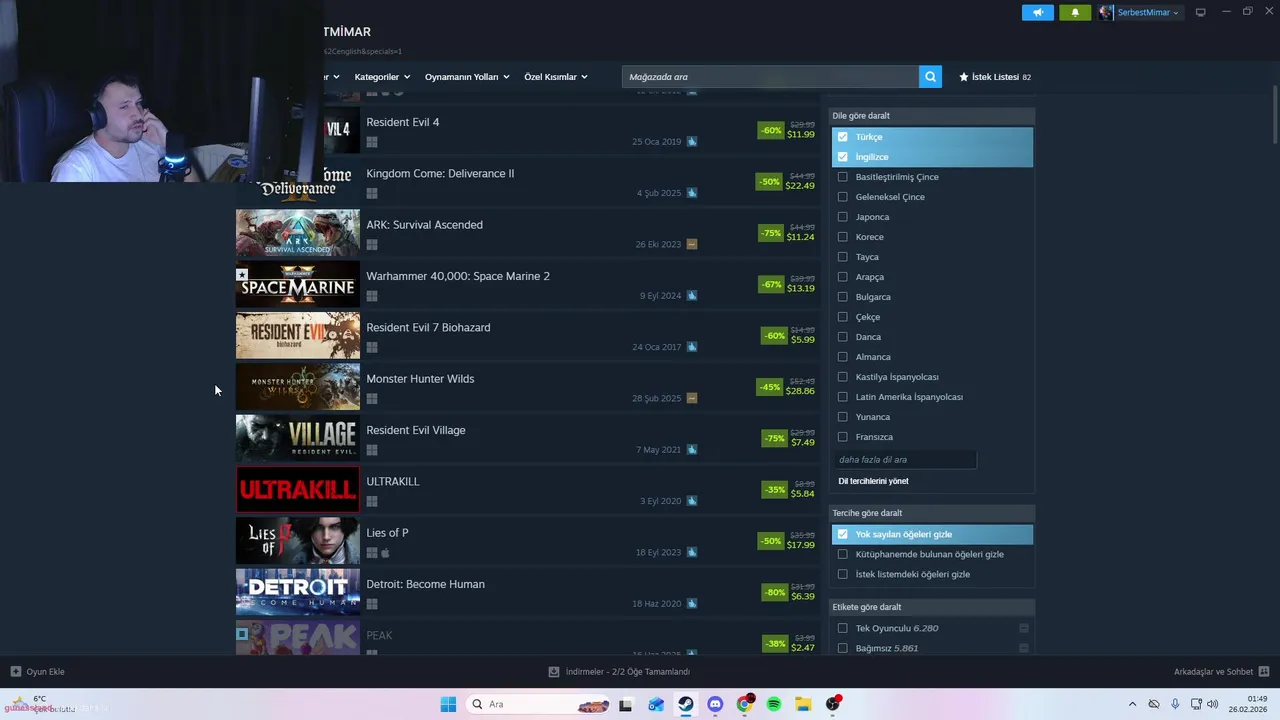Show hidden icons in the system tray
1280x720 pixels.
[x=1132, y=704]
